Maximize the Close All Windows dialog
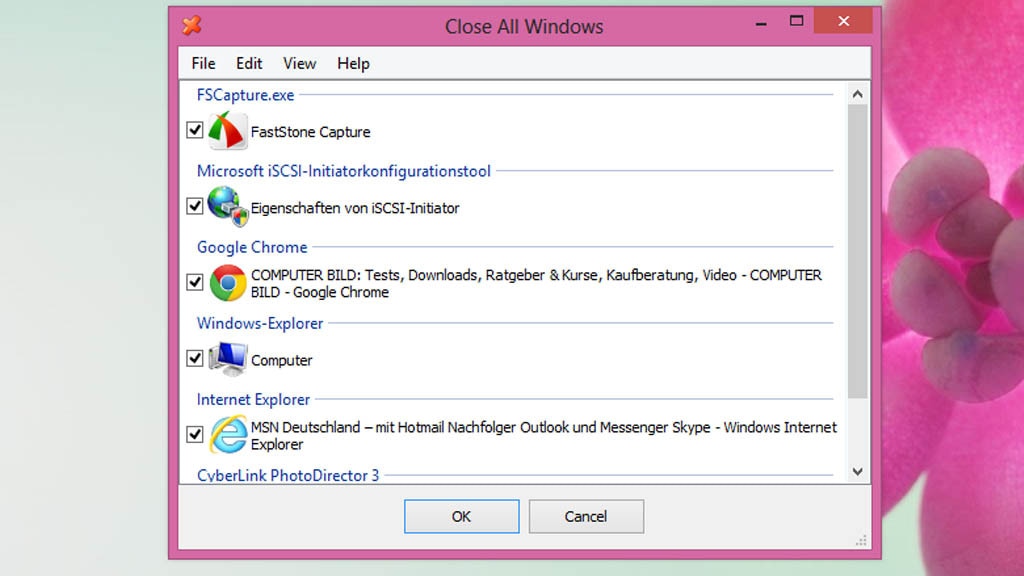Screen dimensions: 1024x576 click(x=796, y=22)
